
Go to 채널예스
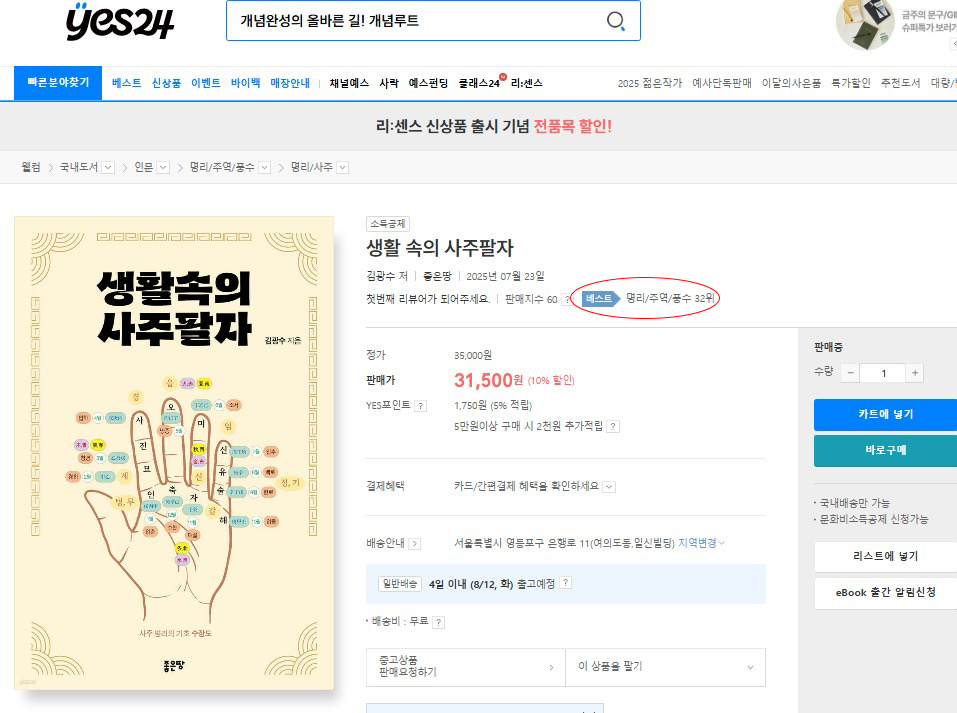[349, 83]
